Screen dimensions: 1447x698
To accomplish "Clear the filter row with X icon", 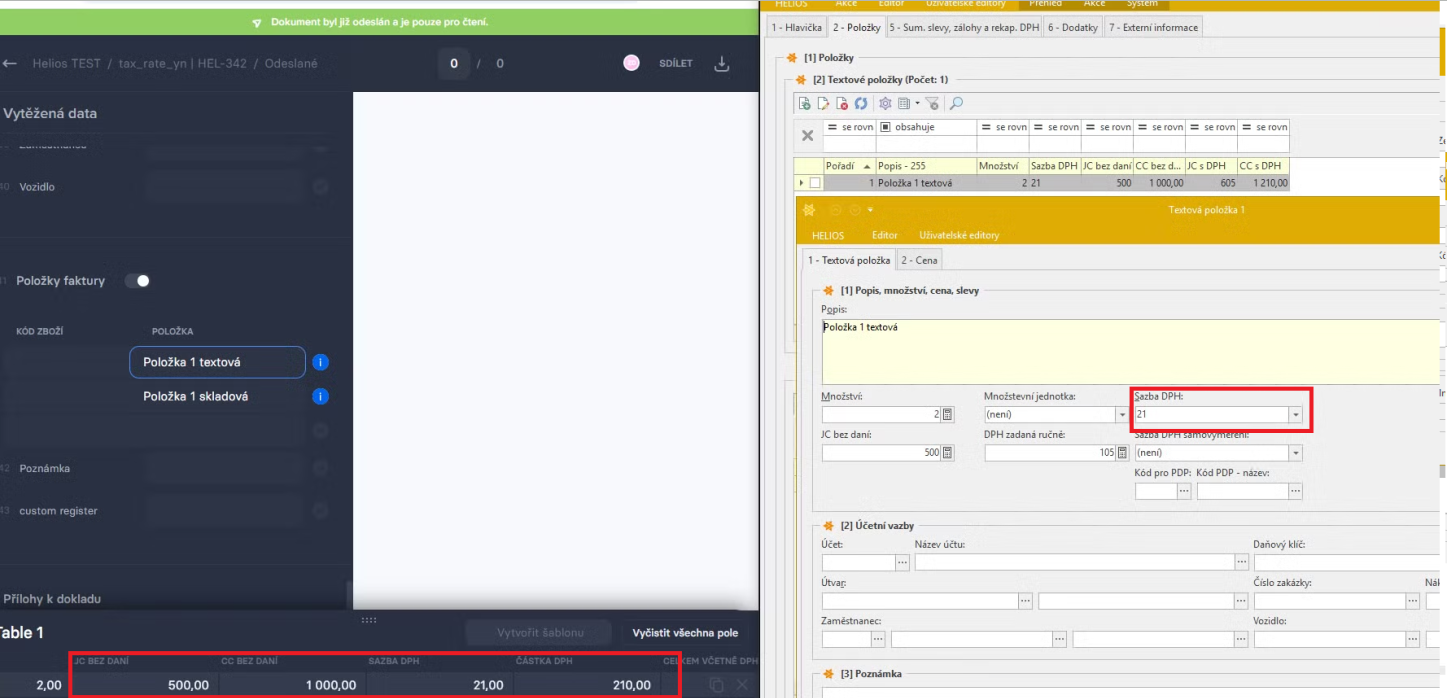I will pos(808,136).
